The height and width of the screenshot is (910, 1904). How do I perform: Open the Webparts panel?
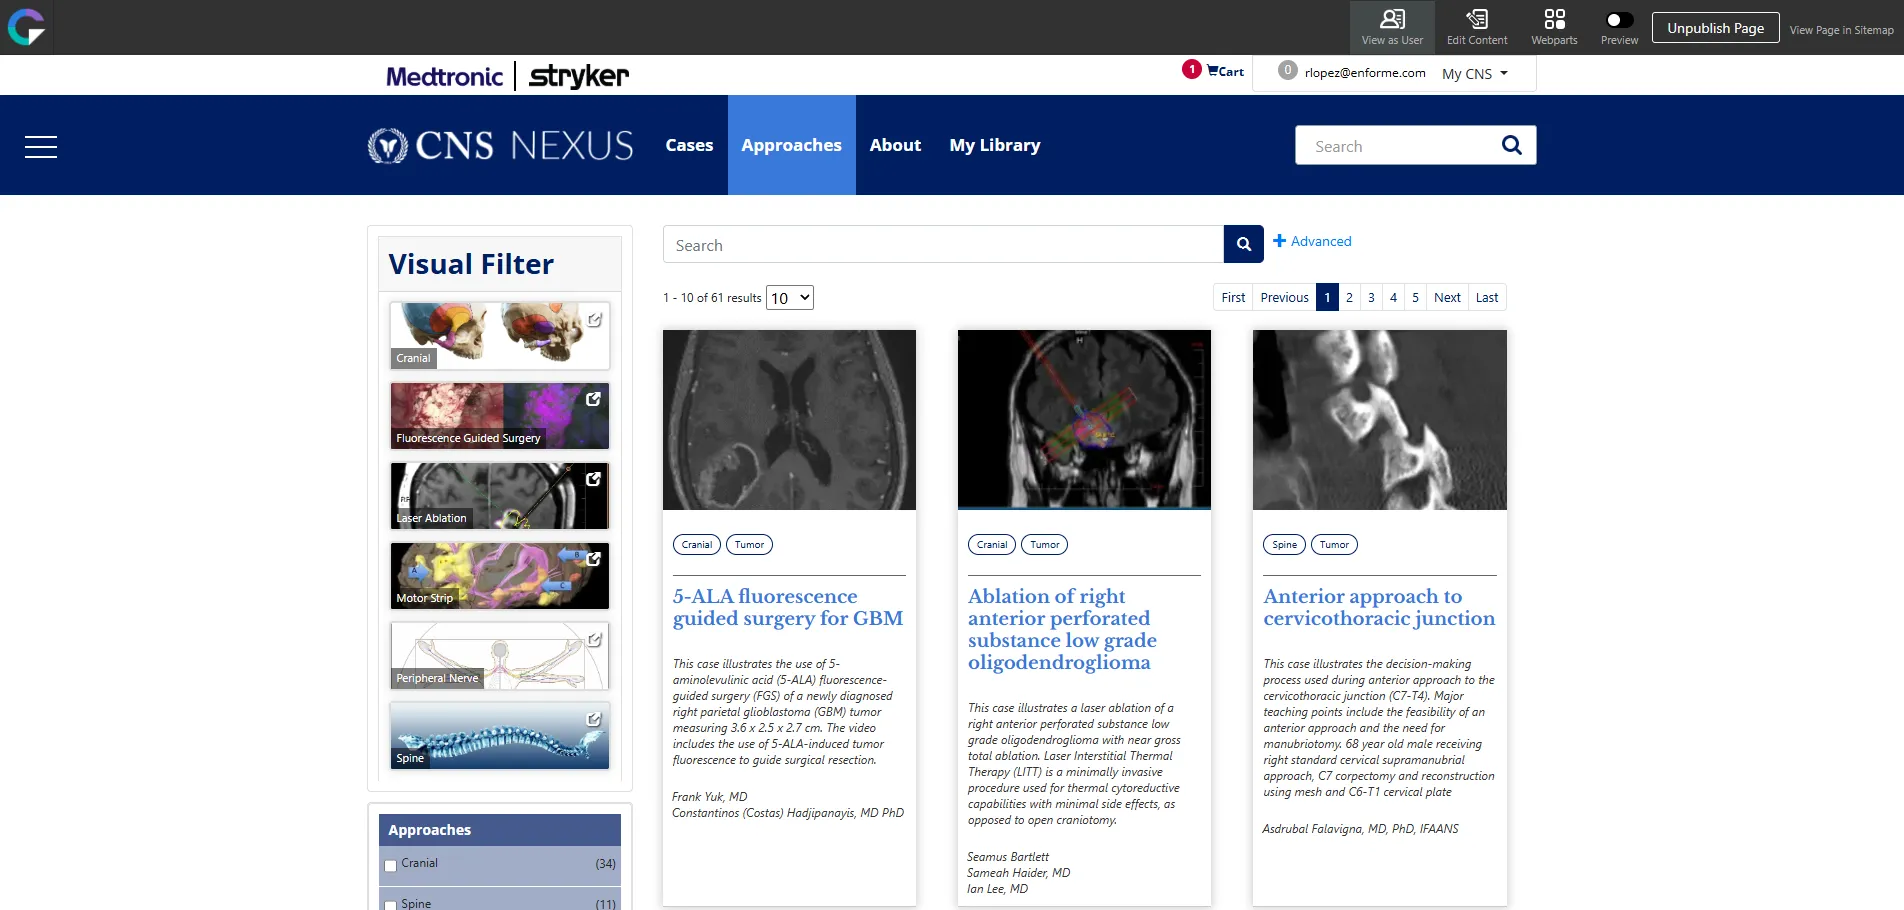coord(1554,27)
